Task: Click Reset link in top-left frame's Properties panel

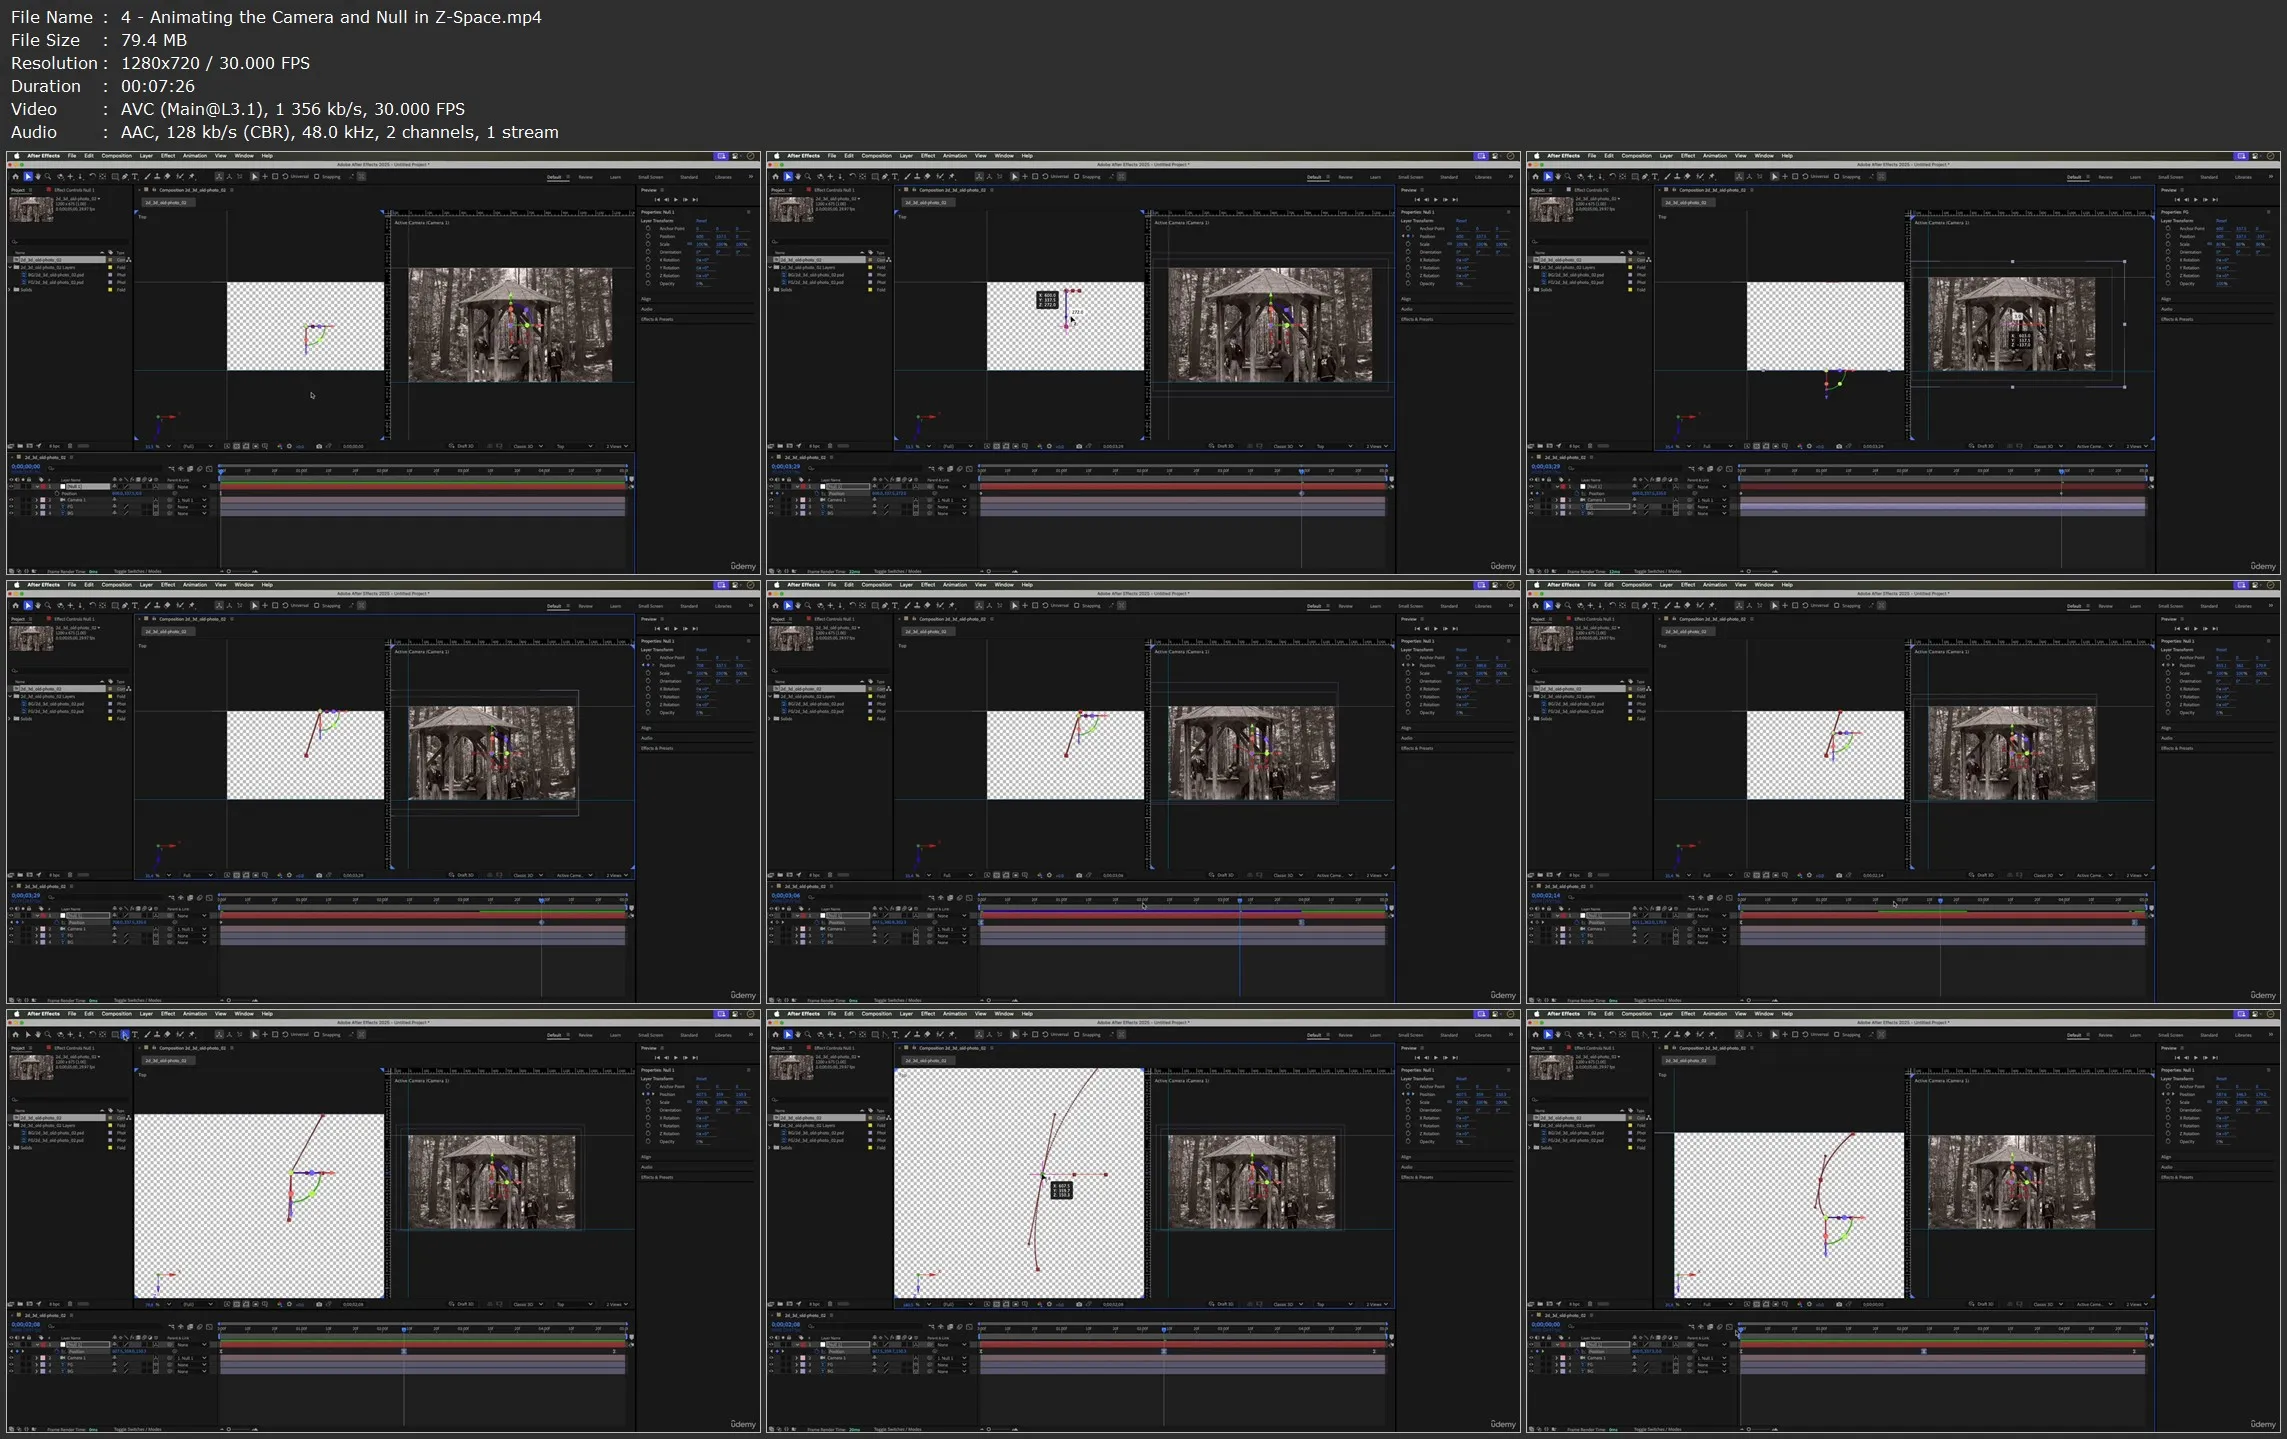Action: pyautogui.click(x=701, y=221)
